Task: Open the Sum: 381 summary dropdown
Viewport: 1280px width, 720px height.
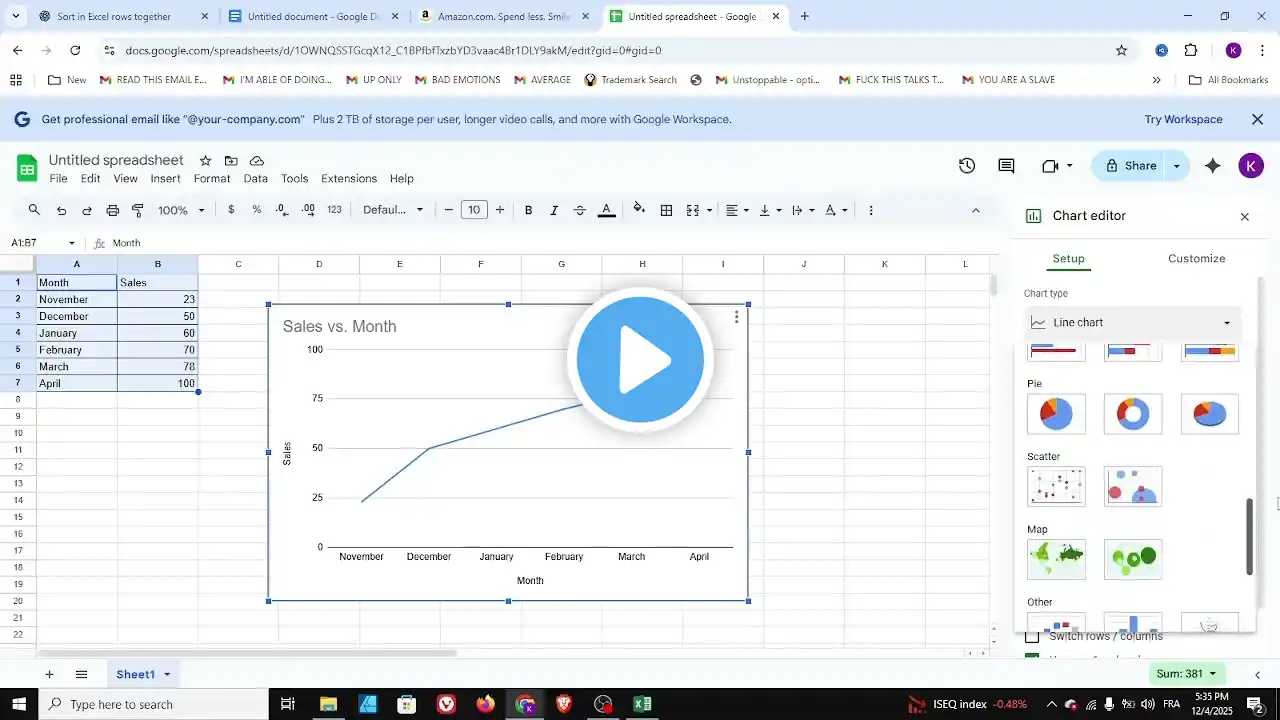Action: click(x=1186, y=674)
